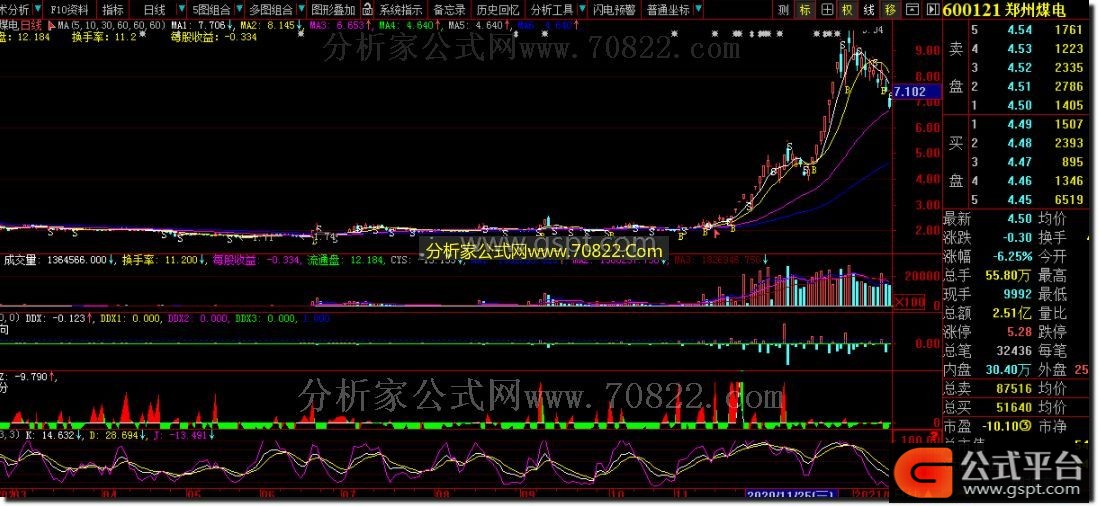Select the 日线 daily period button
1099x506 pixels.
click(x=153, y=9)
